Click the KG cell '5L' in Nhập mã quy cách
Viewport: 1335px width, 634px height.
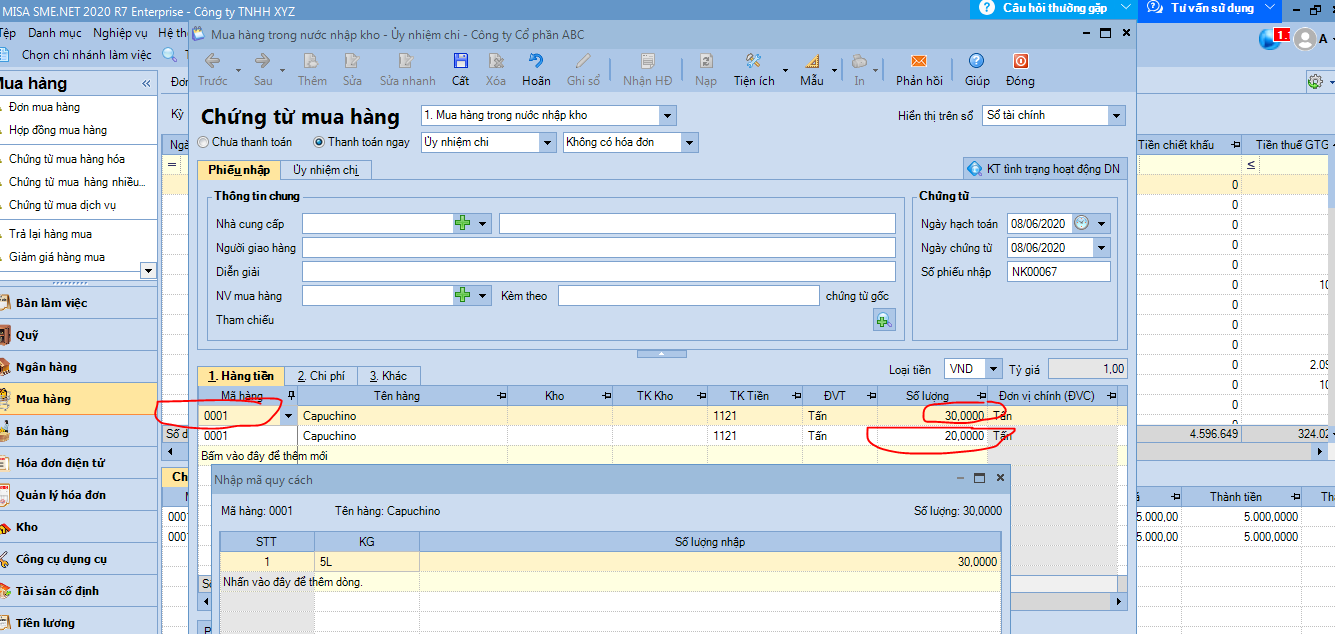tap(367, 562)
